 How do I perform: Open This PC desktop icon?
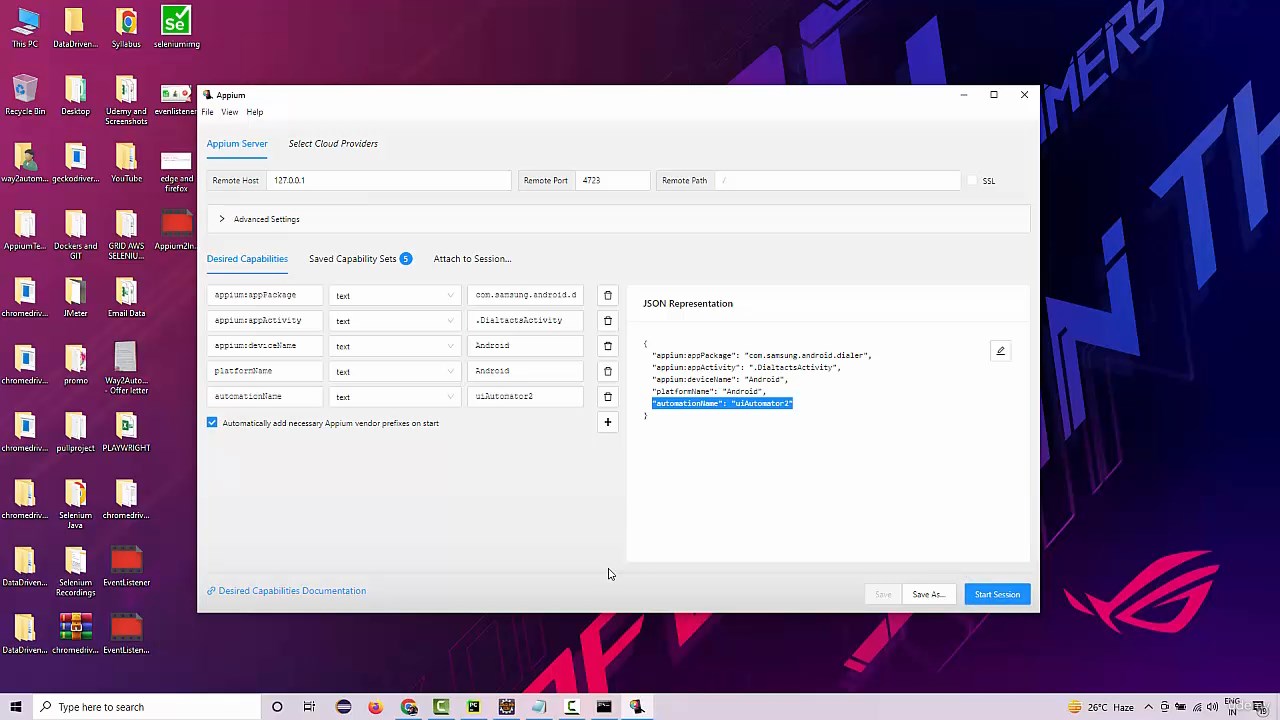tap(25, 28)
